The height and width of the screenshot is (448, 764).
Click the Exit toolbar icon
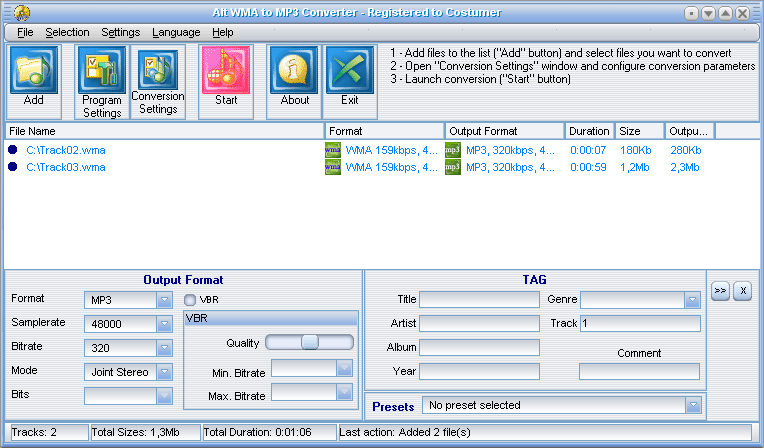tap(350, 70)
